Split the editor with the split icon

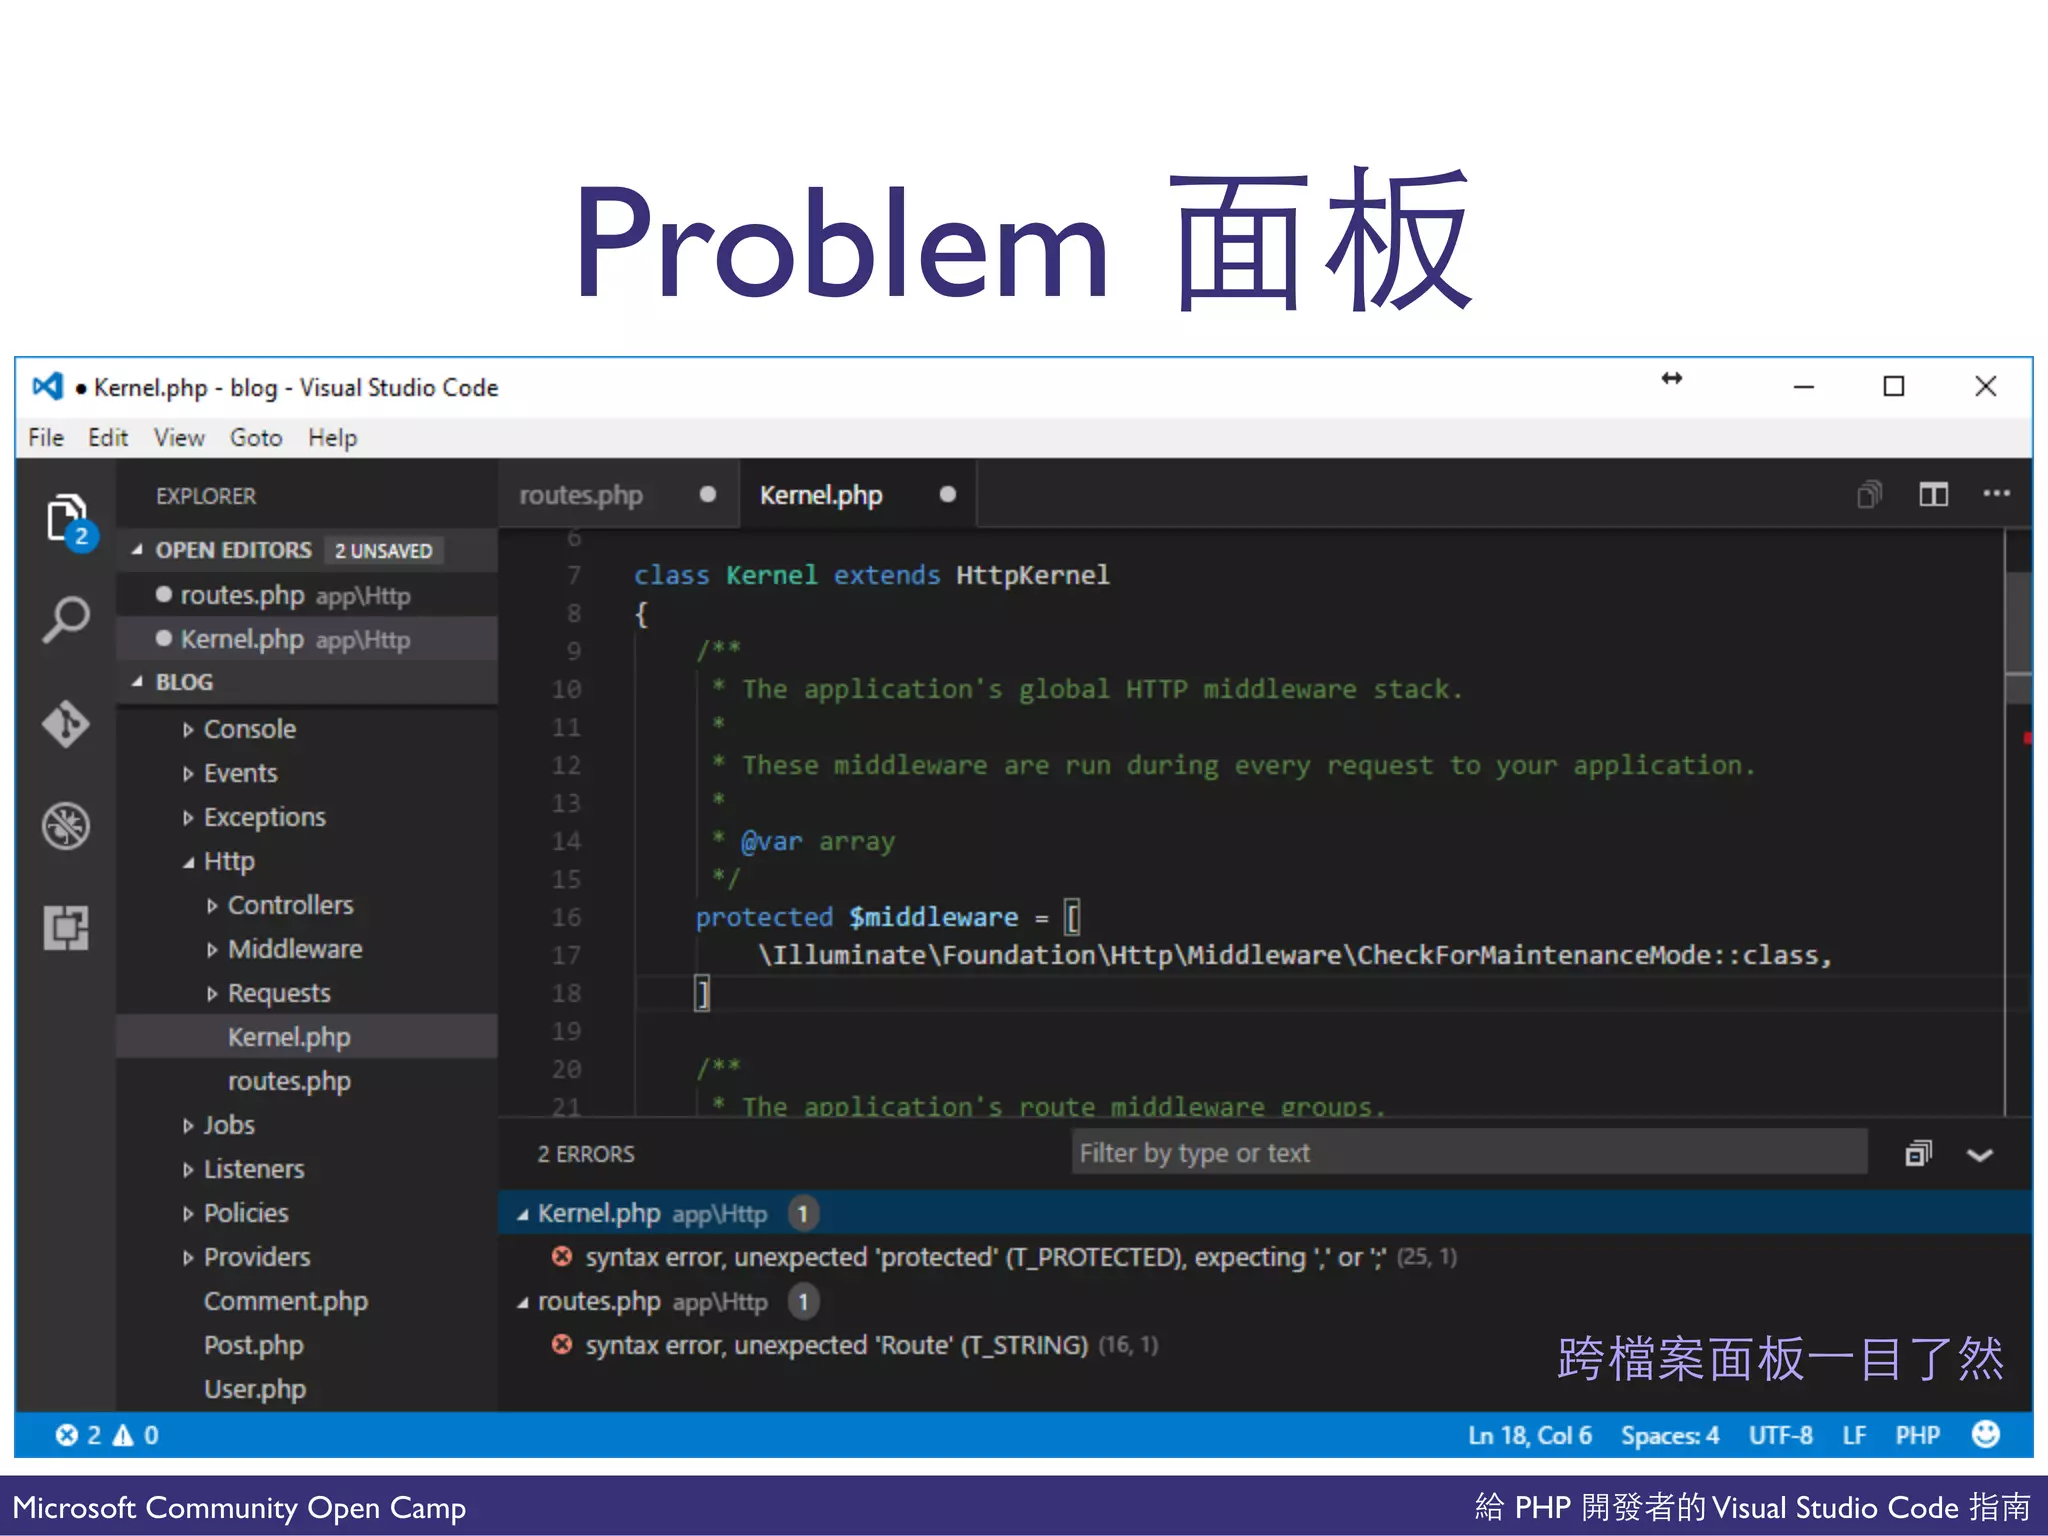pyautogui.click(x=1933, y=494)
